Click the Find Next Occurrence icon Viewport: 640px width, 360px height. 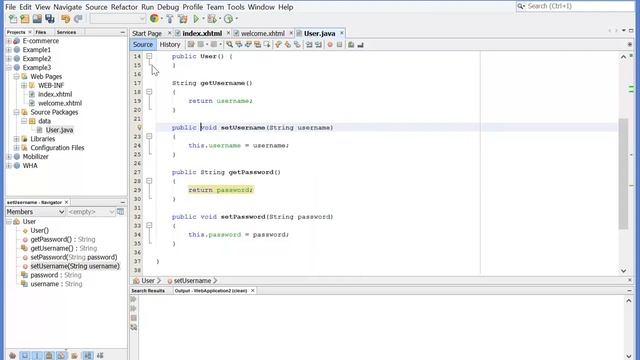coord(248,44)
